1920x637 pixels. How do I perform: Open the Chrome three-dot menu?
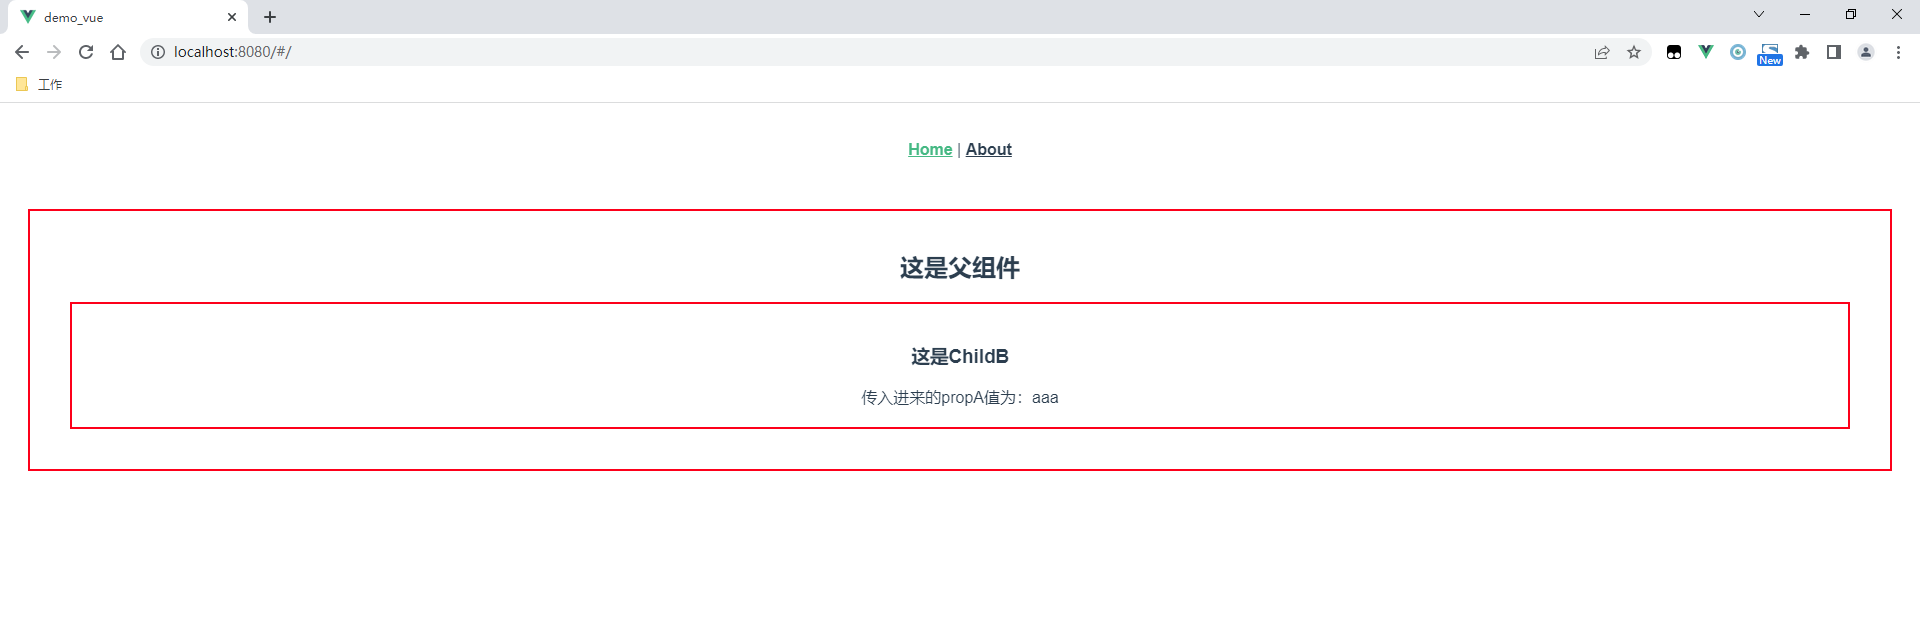[1898, 52]
